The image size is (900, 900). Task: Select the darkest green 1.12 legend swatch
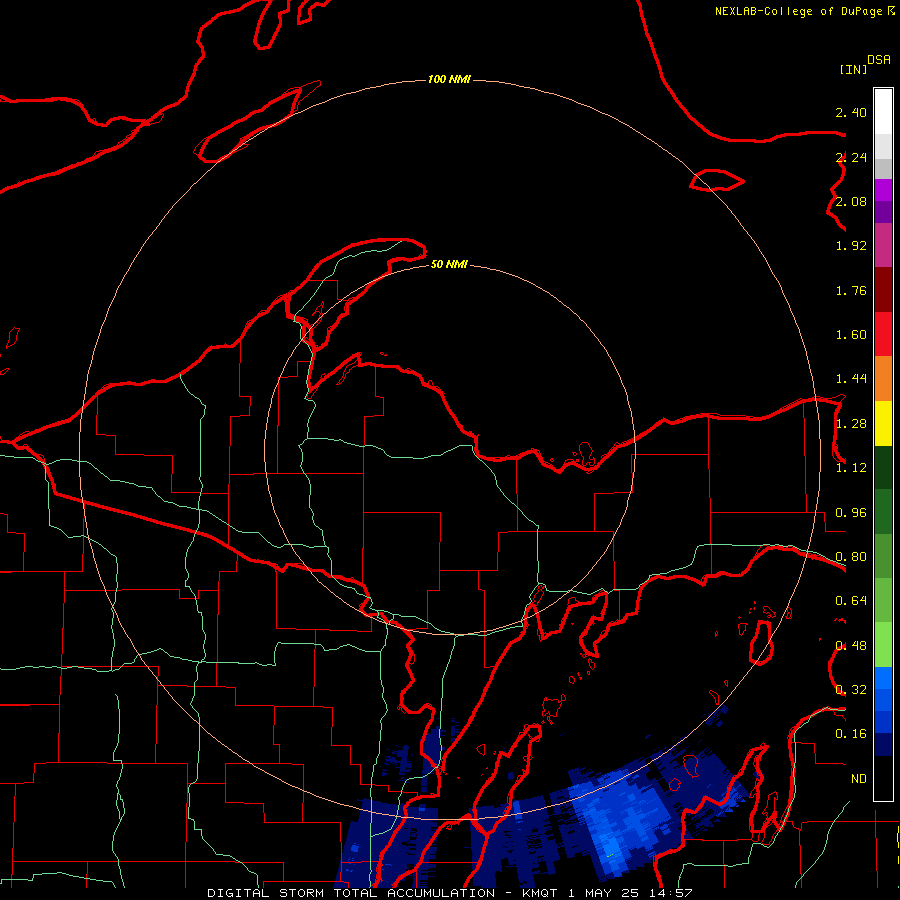883,467
